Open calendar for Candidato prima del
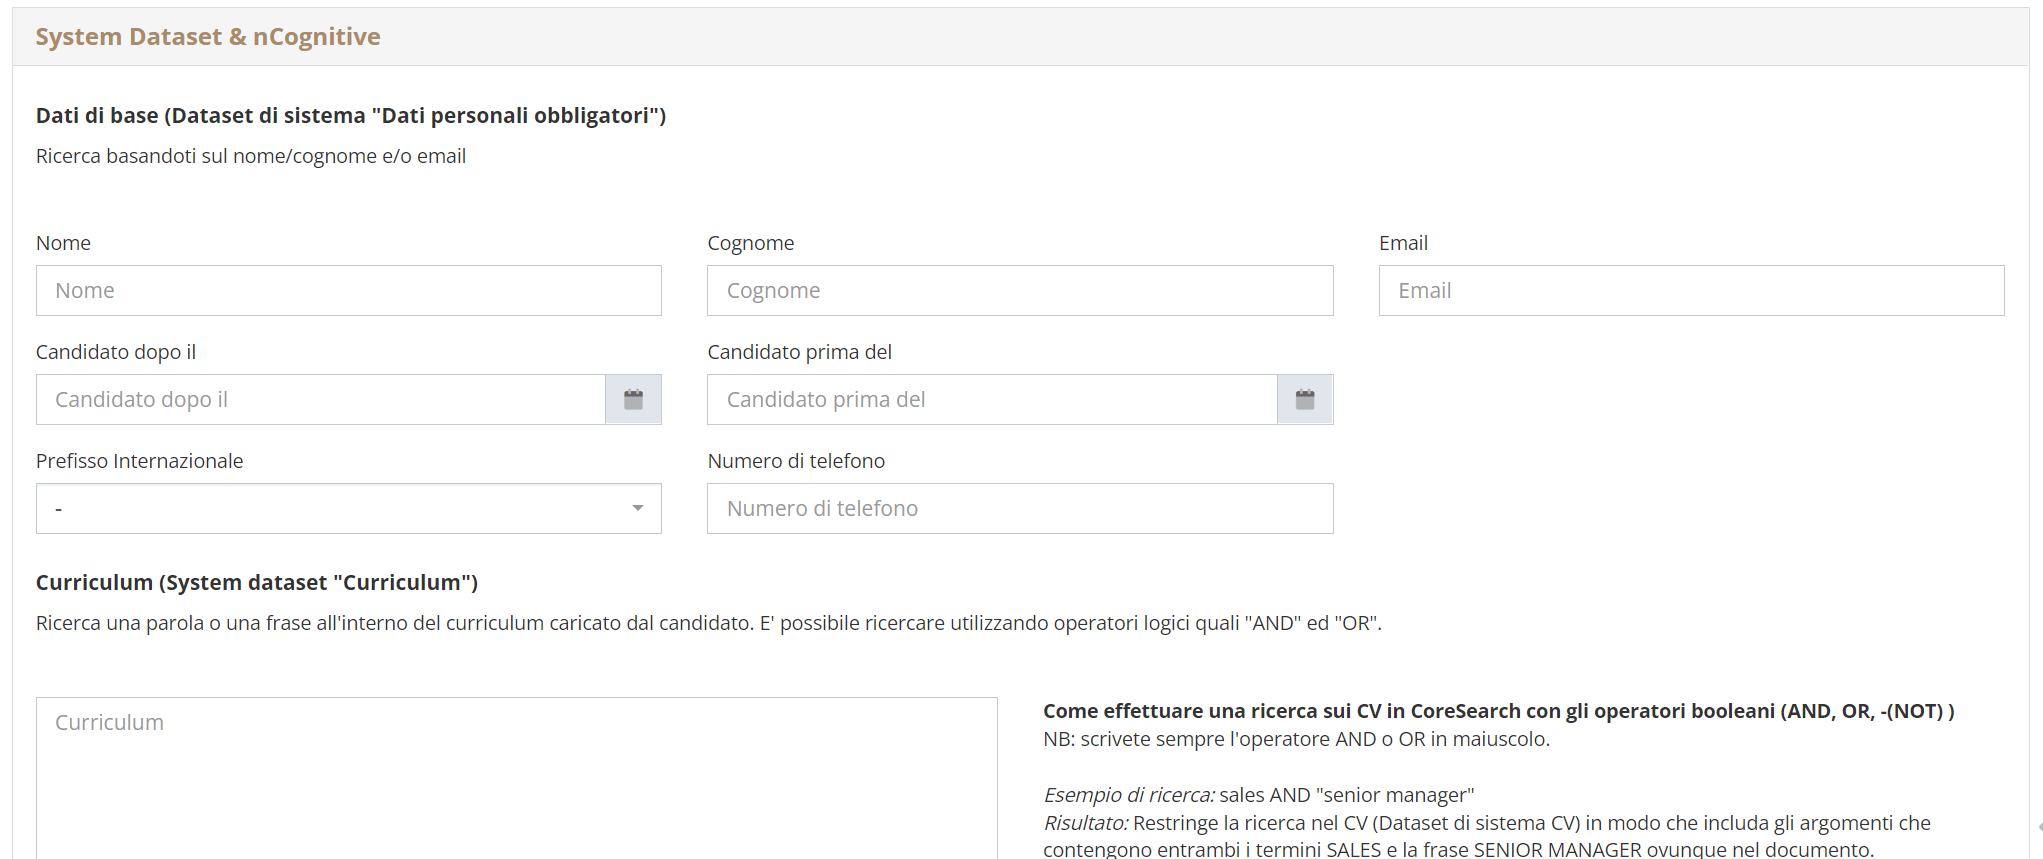Image resolution: width=2043 pixels, height=859 pixels. [x=1305, y=400]
